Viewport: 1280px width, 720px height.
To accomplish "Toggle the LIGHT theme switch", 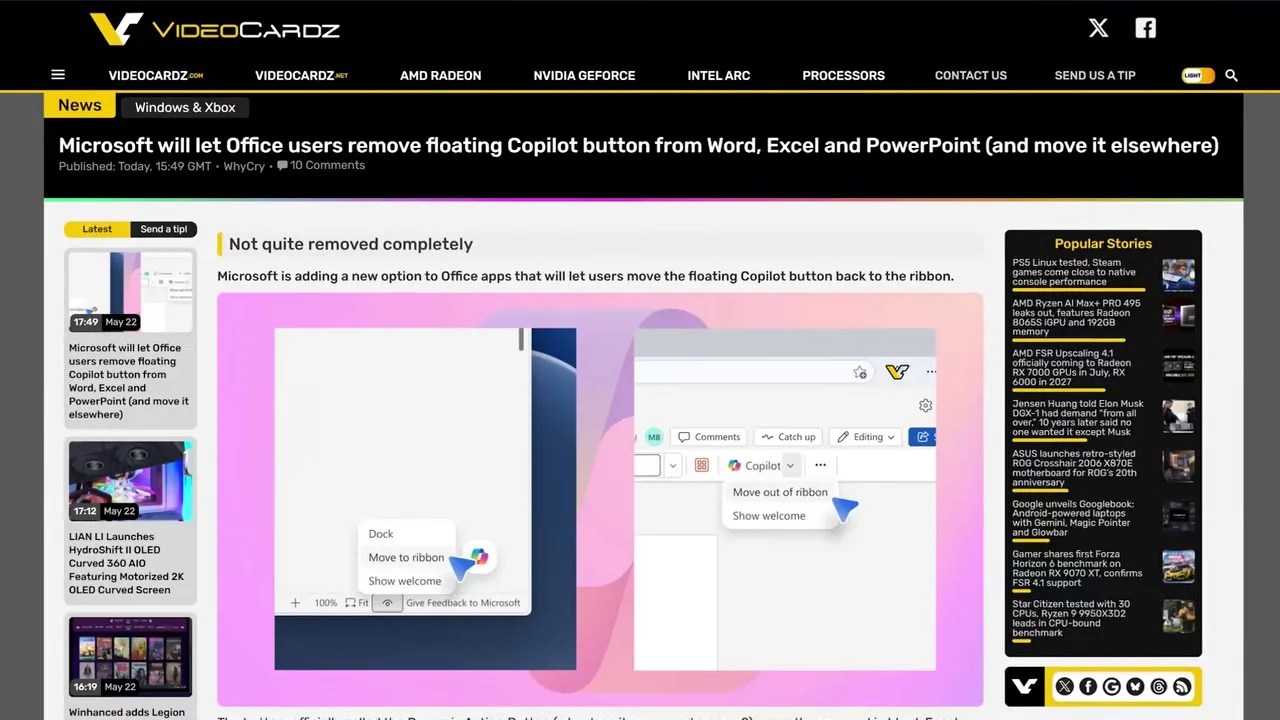I will tap(1198, 75).
